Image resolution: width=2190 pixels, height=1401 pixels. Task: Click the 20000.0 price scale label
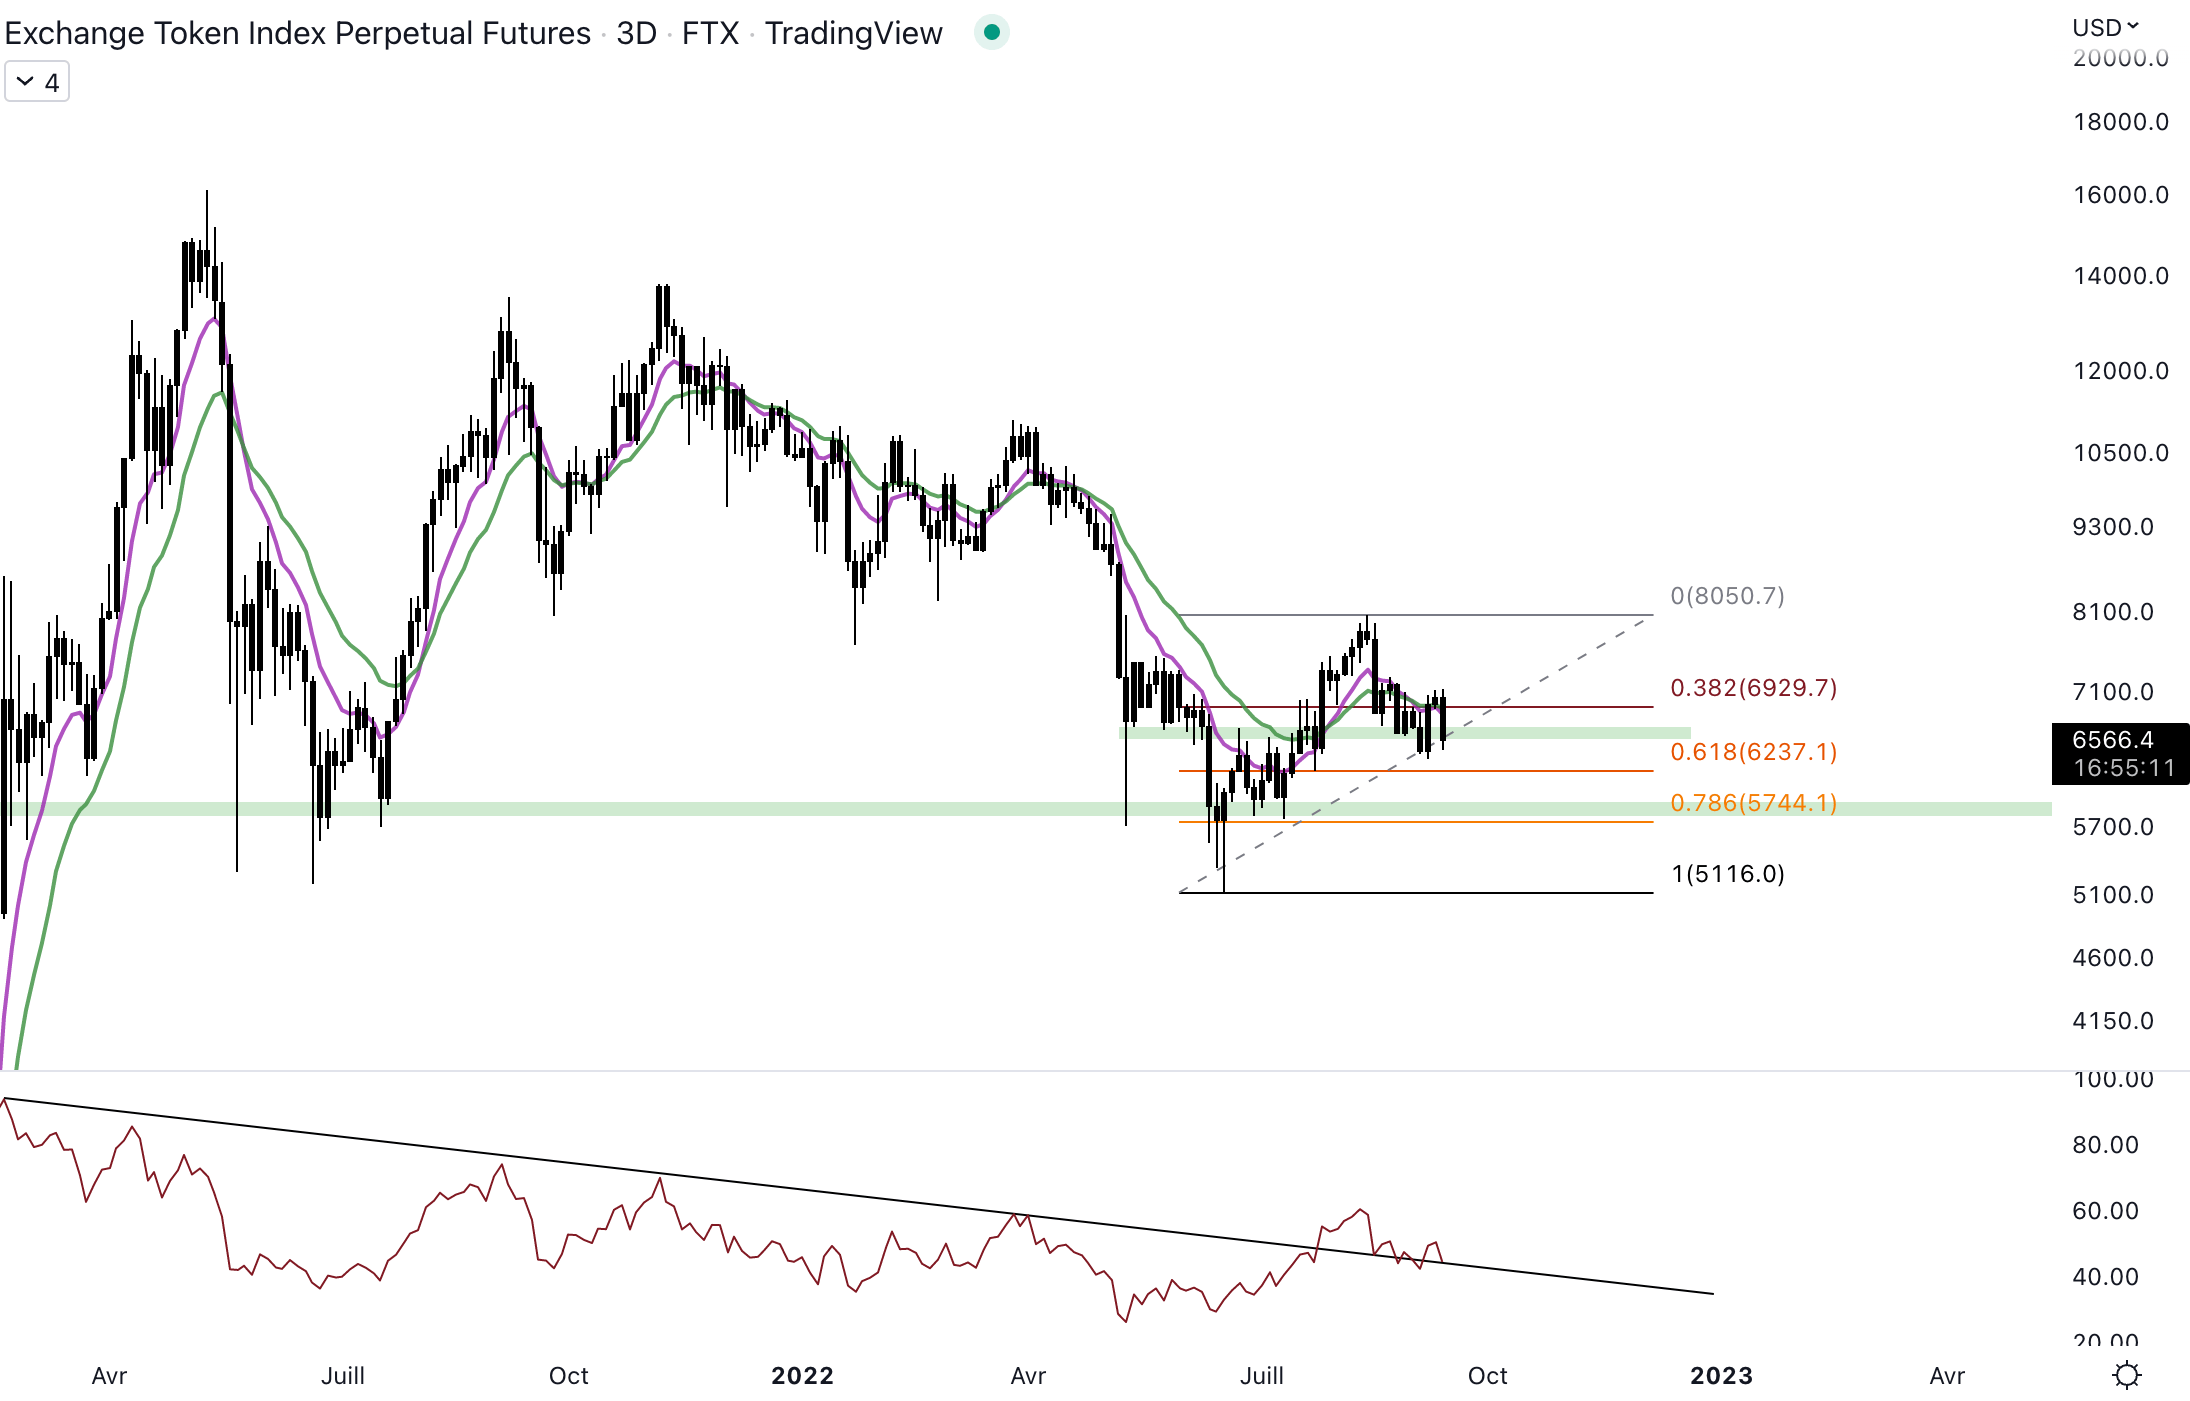click(2120, 58)
